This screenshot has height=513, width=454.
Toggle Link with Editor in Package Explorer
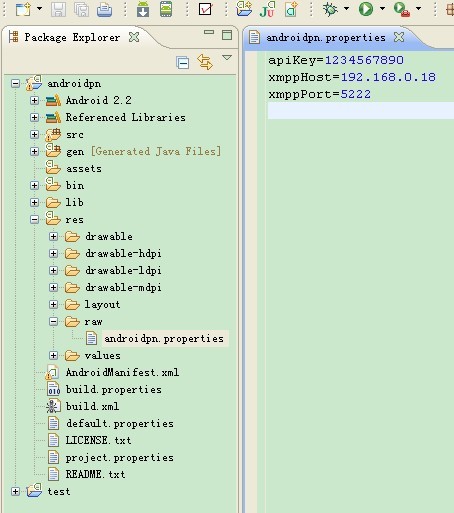pos(205,62)
